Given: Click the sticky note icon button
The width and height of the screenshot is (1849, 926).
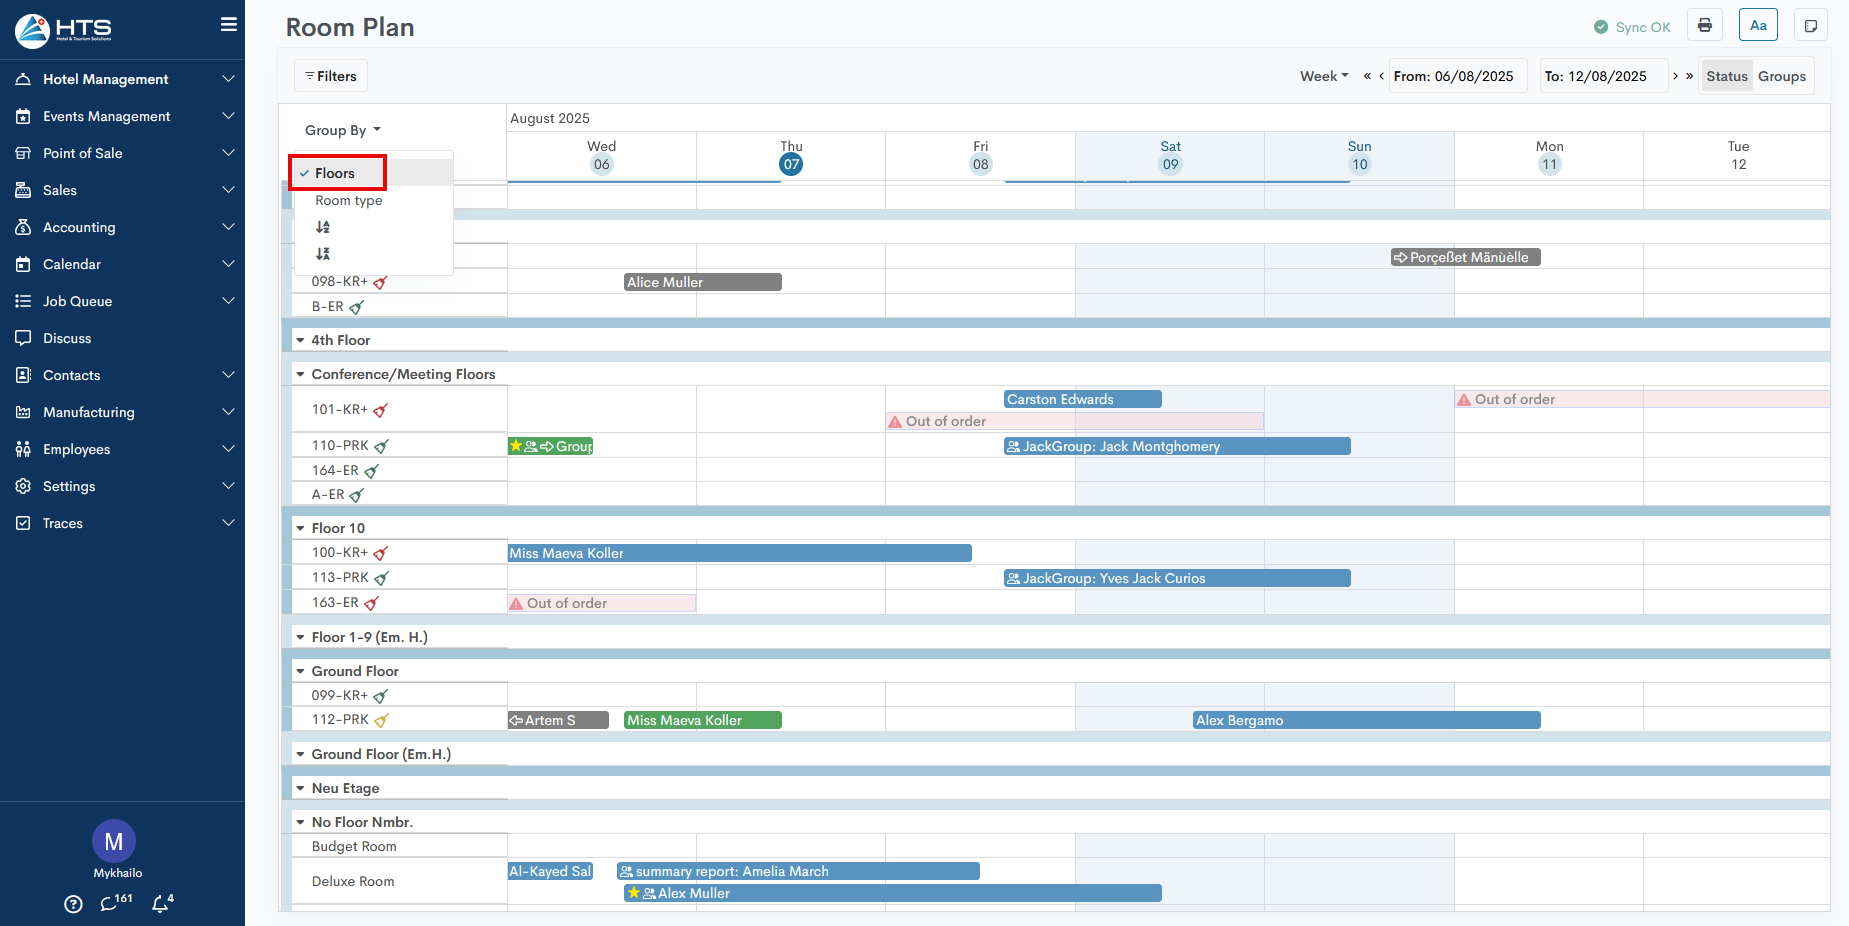Looking at the screenshot, I should 1810,26.
